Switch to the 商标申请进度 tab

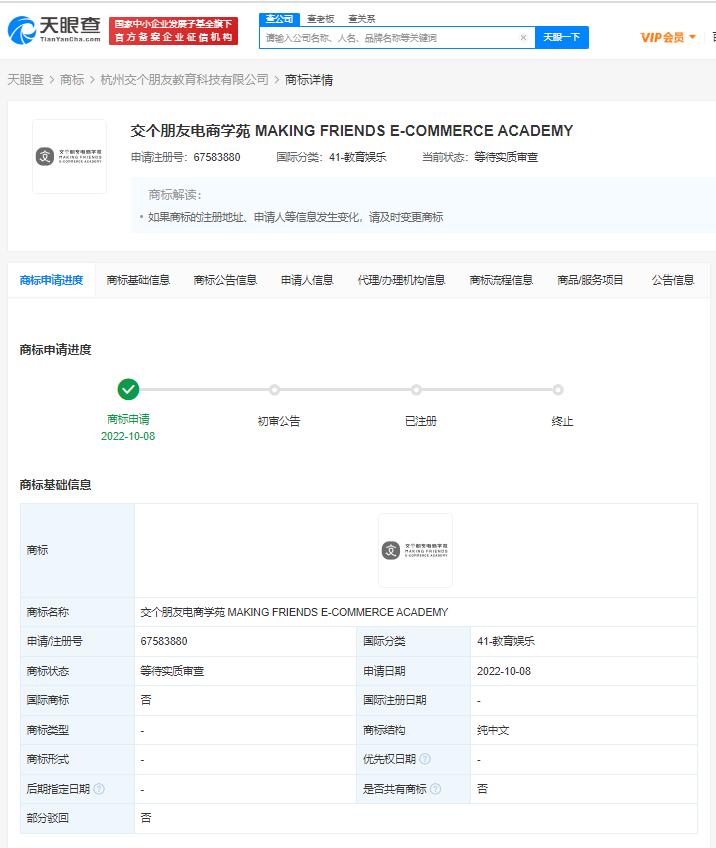point(51,280)
